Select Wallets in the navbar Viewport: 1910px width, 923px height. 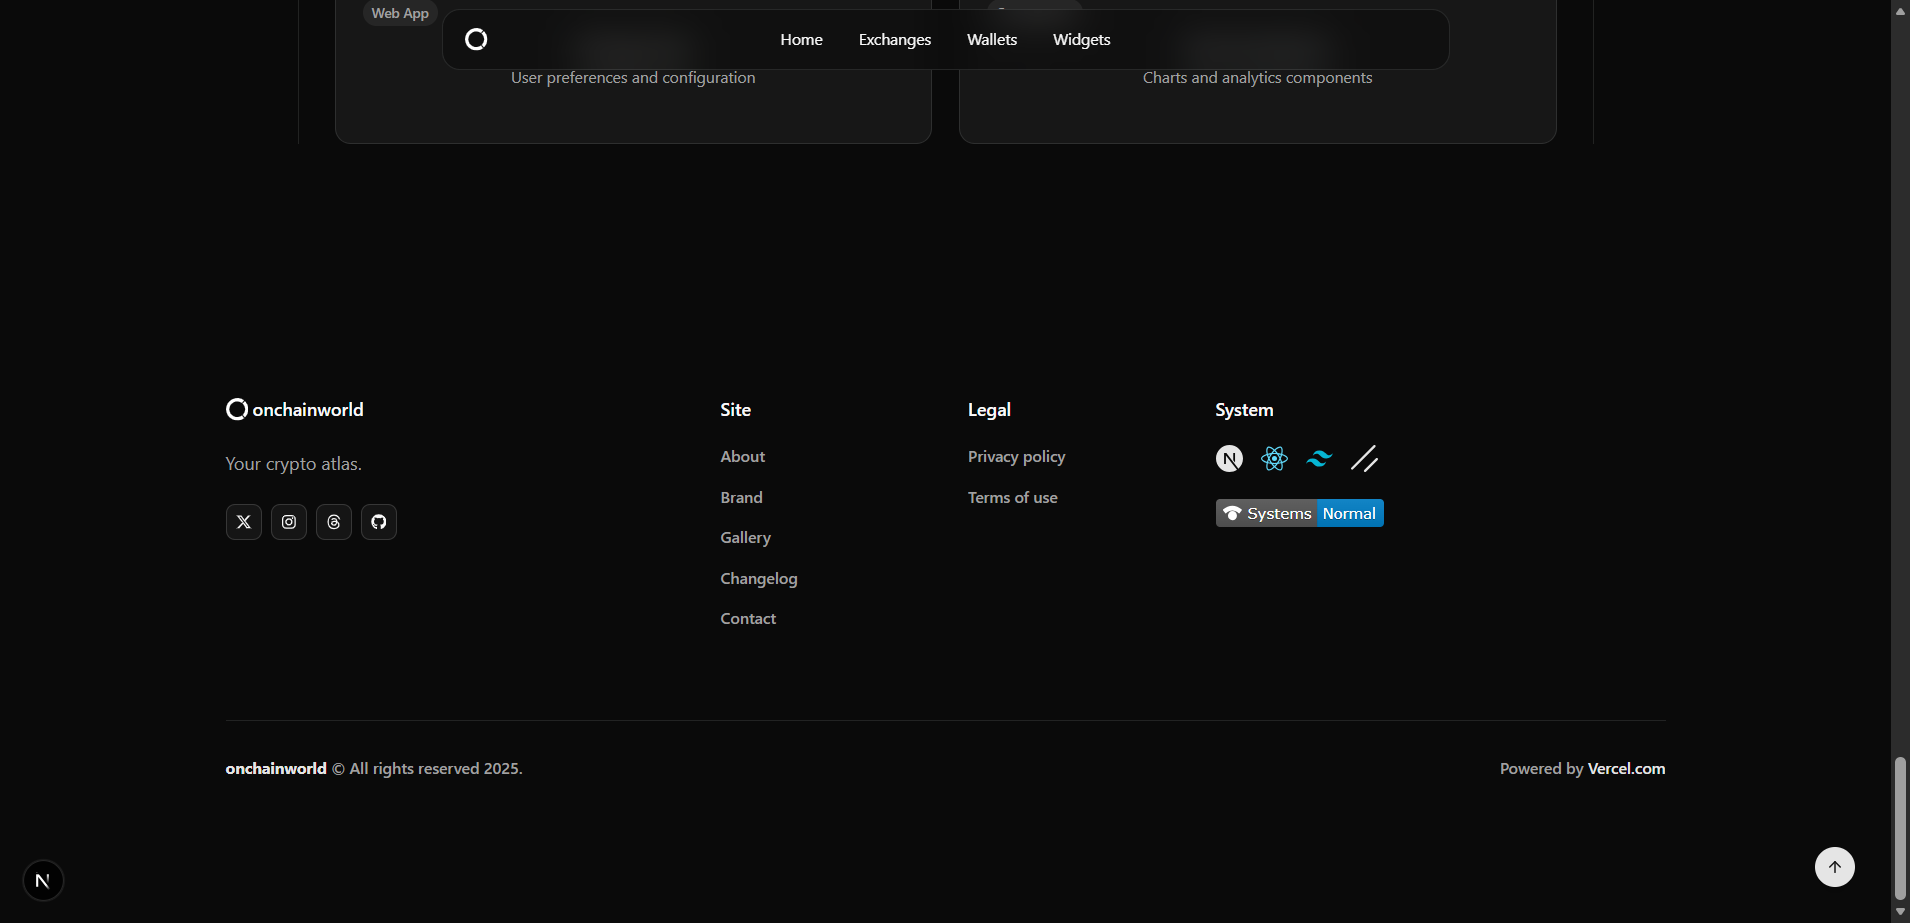pos(991,40)
